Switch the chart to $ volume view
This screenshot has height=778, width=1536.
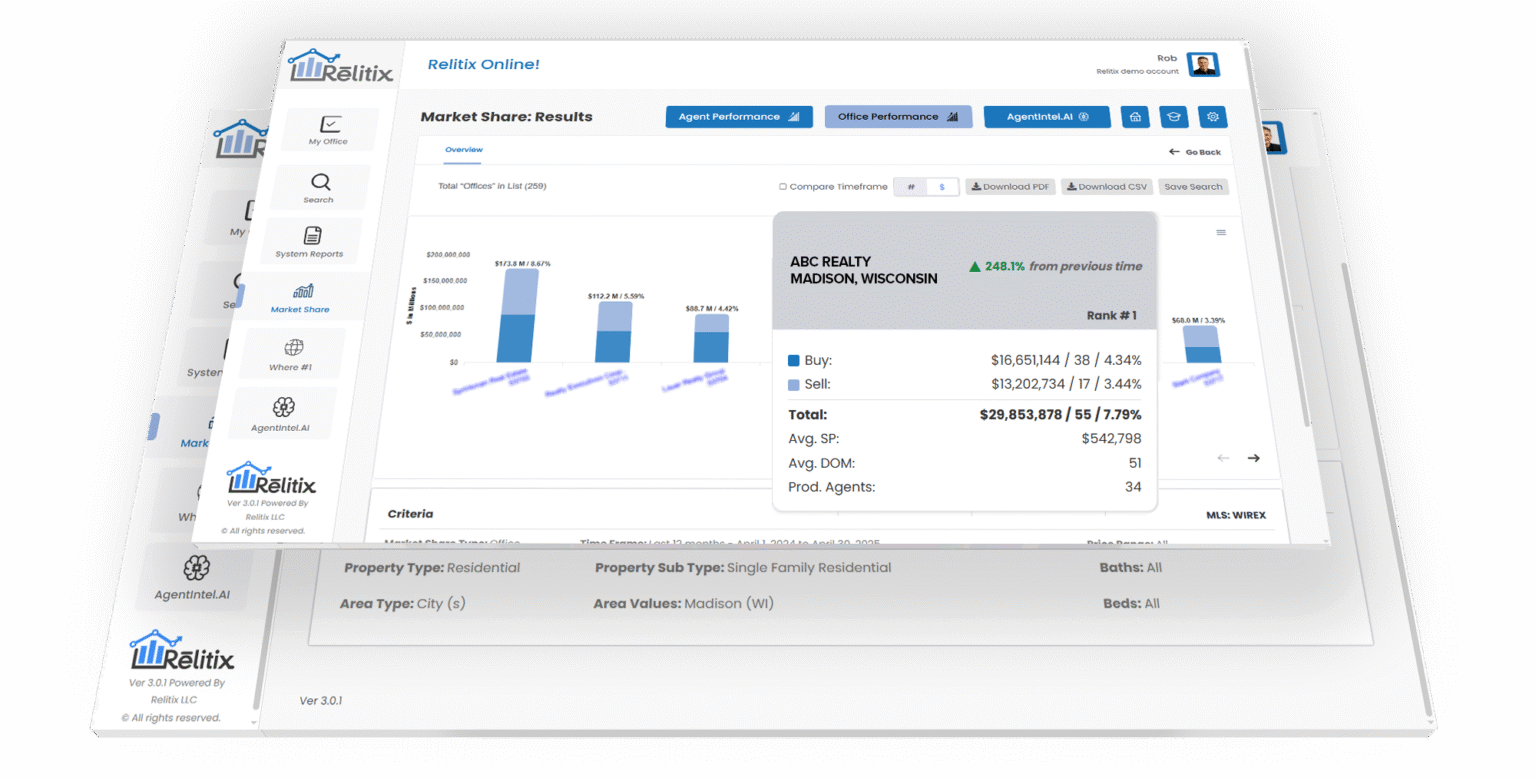[x=942, y=187]
